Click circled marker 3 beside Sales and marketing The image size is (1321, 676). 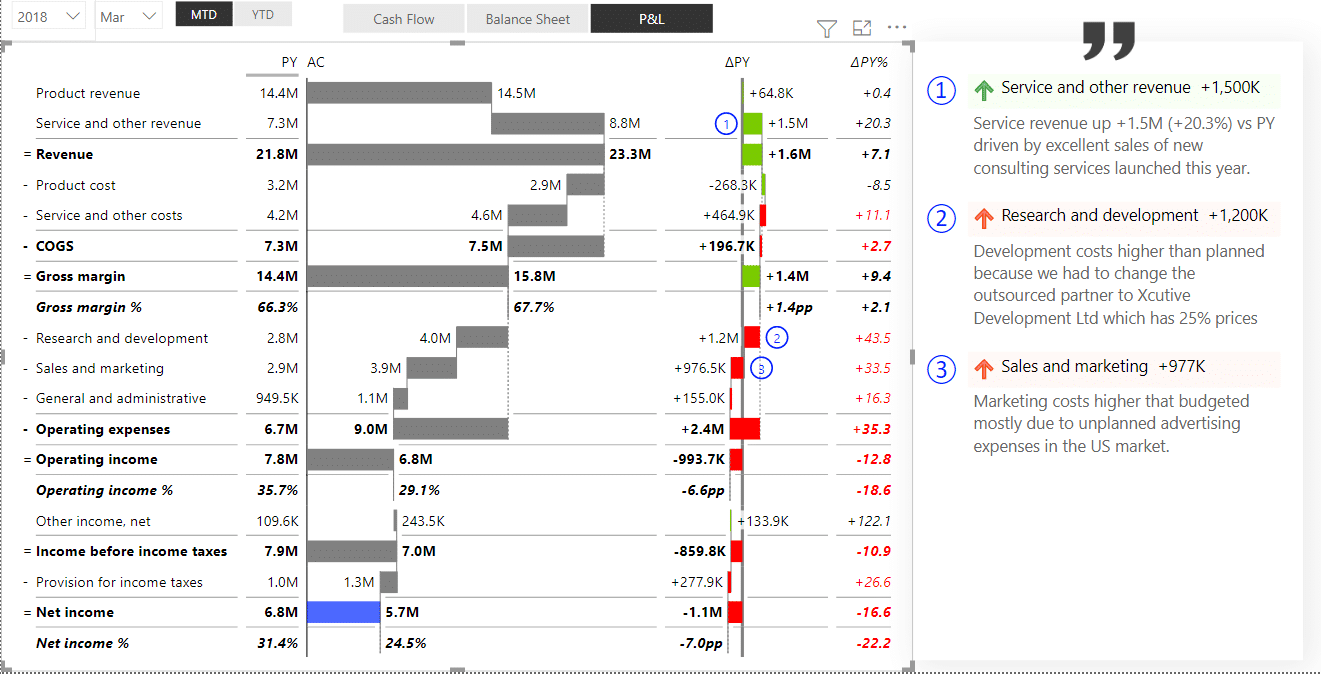pyautogui.click(x=762, y=368)
